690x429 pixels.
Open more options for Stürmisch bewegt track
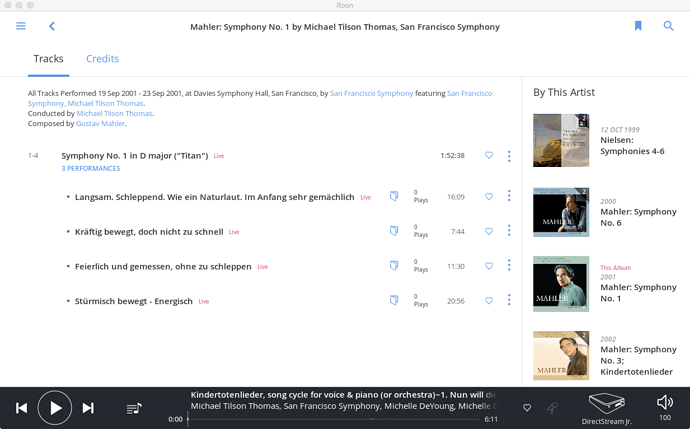coord(509,300)
